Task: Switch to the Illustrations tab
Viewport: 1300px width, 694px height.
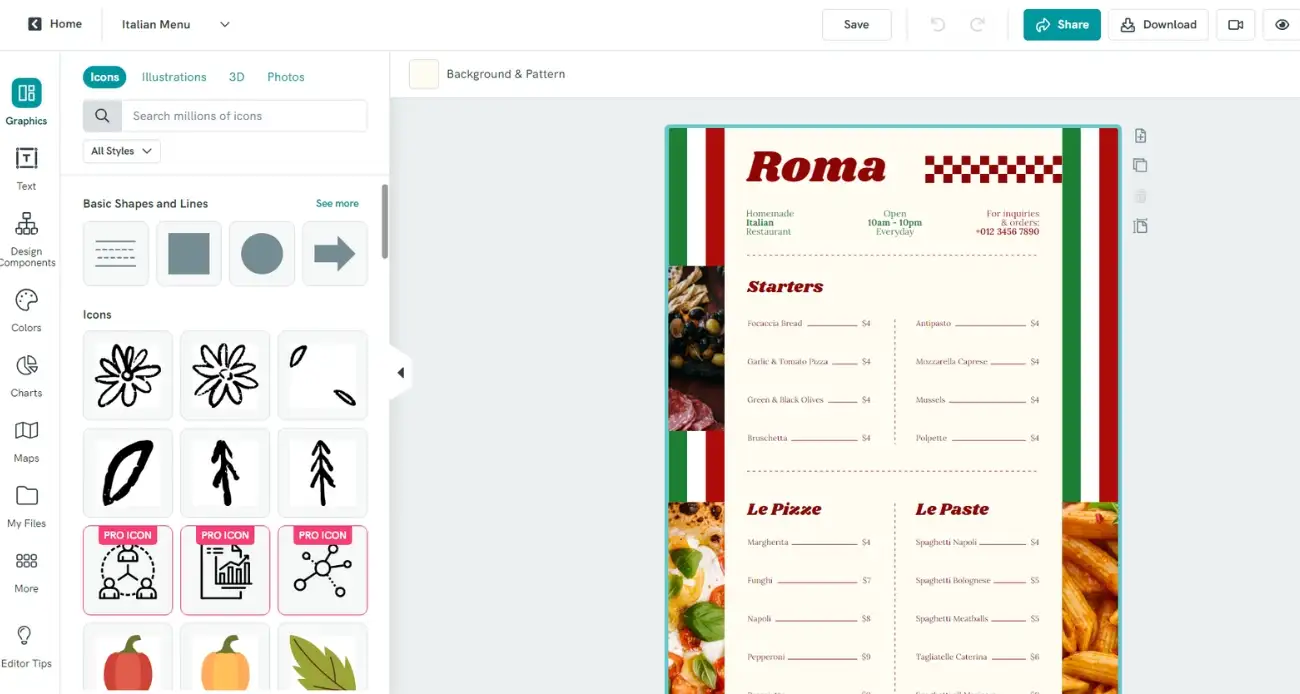Action: coord(174,76)
